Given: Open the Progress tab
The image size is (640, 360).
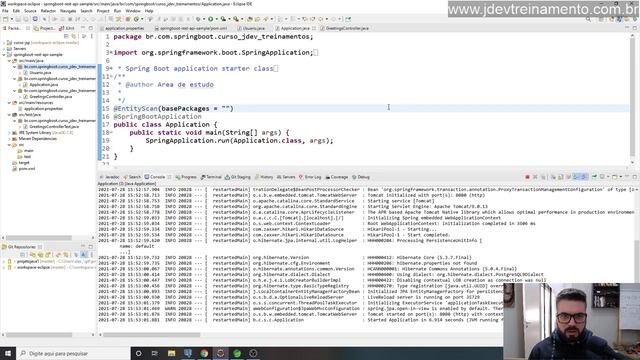Looking at the screenshot, I should [186, 177].
